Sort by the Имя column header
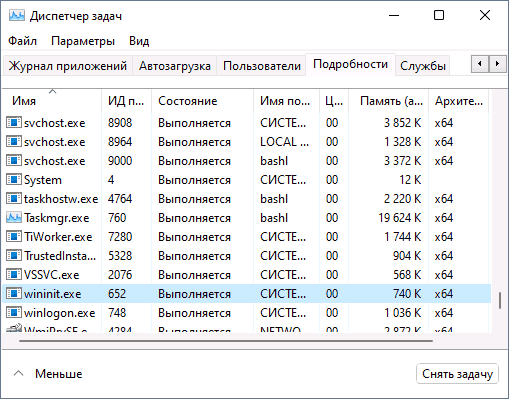Viewport: 509px width, 399px height. 52,101
